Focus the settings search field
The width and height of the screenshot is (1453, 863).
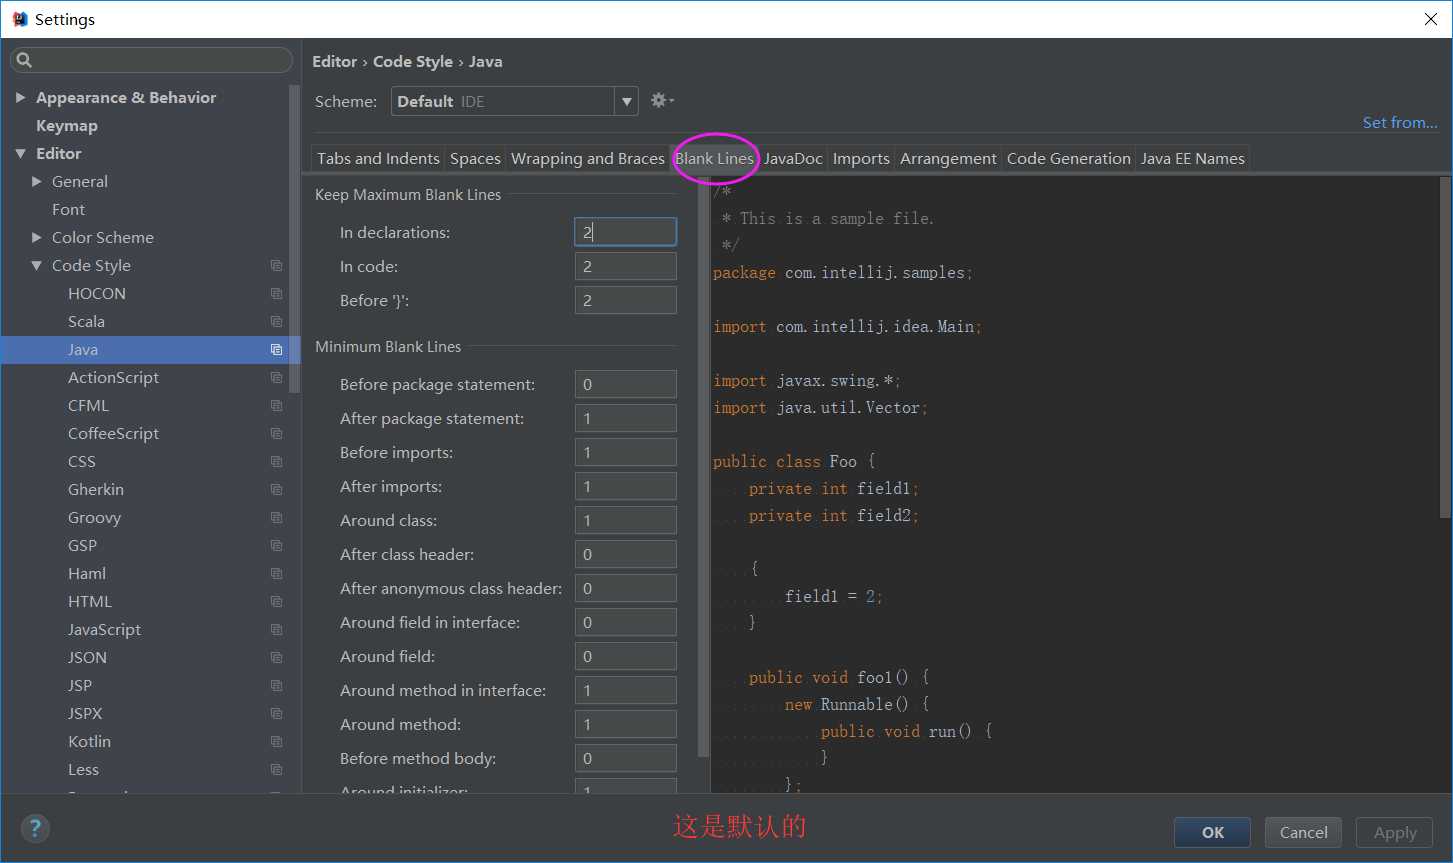(151, 60)
